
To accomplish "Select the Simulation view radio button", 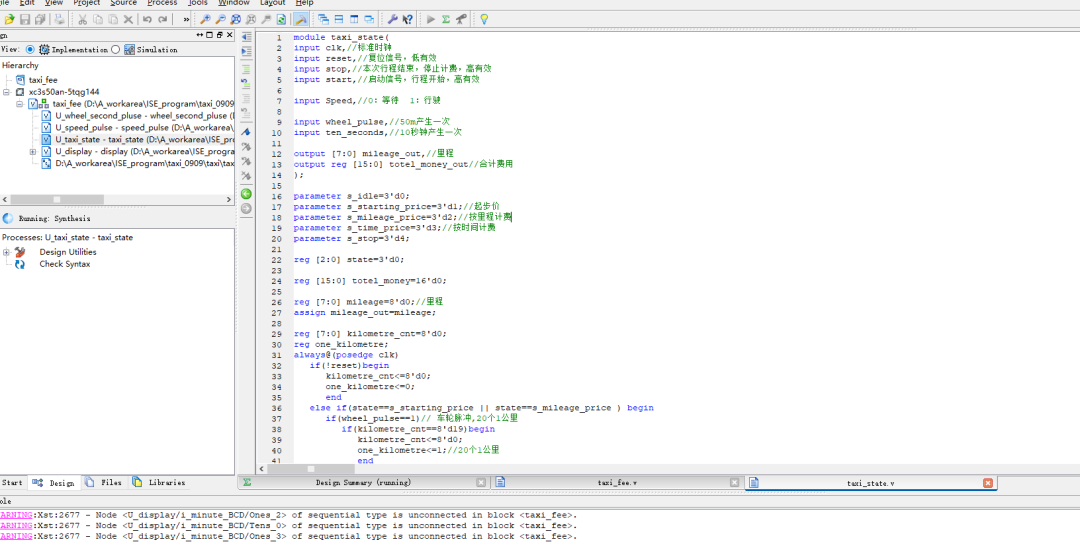I will (x=116, y=49).
